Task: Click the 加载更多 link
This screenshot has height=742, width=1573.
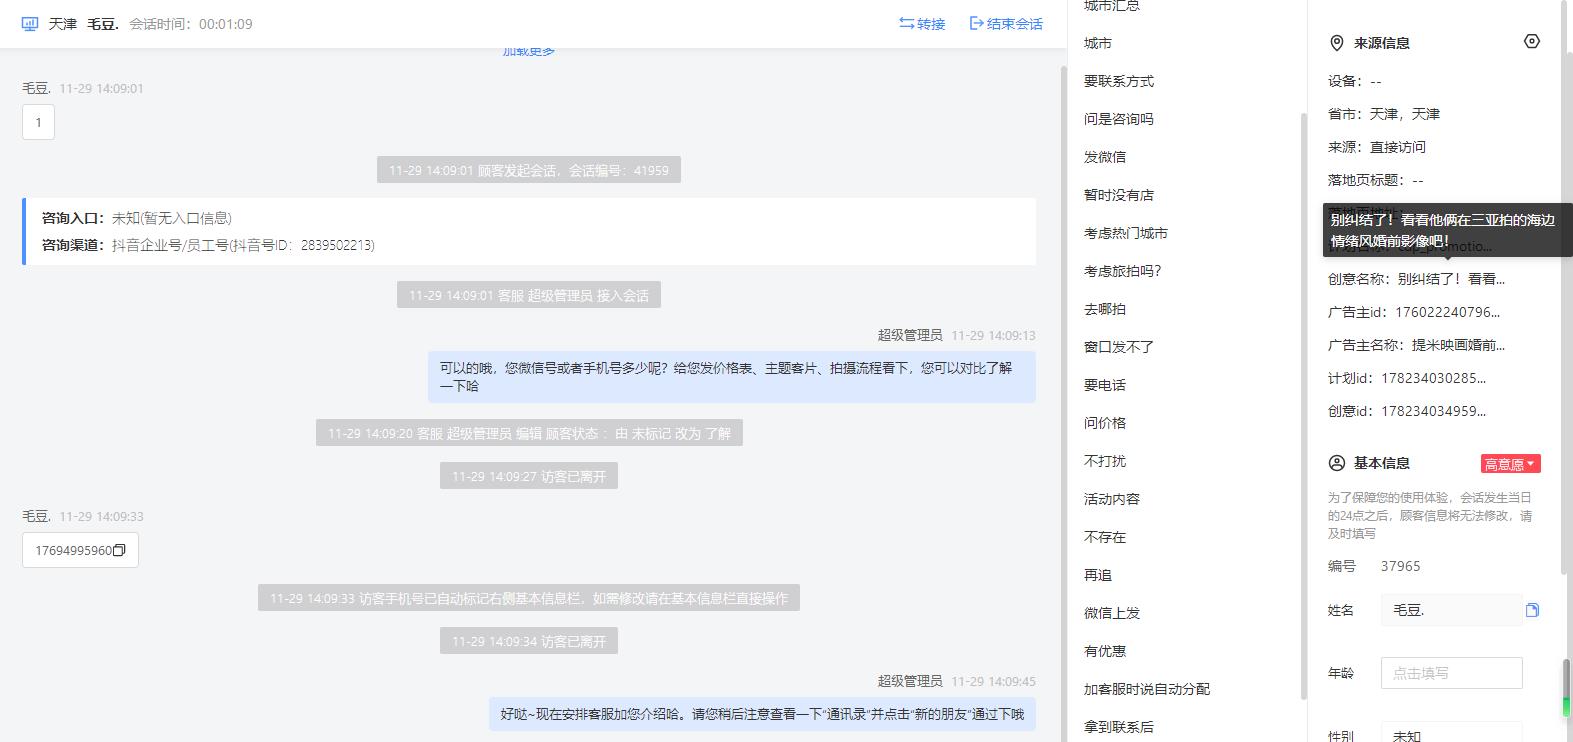Action: tap(529, 51)
